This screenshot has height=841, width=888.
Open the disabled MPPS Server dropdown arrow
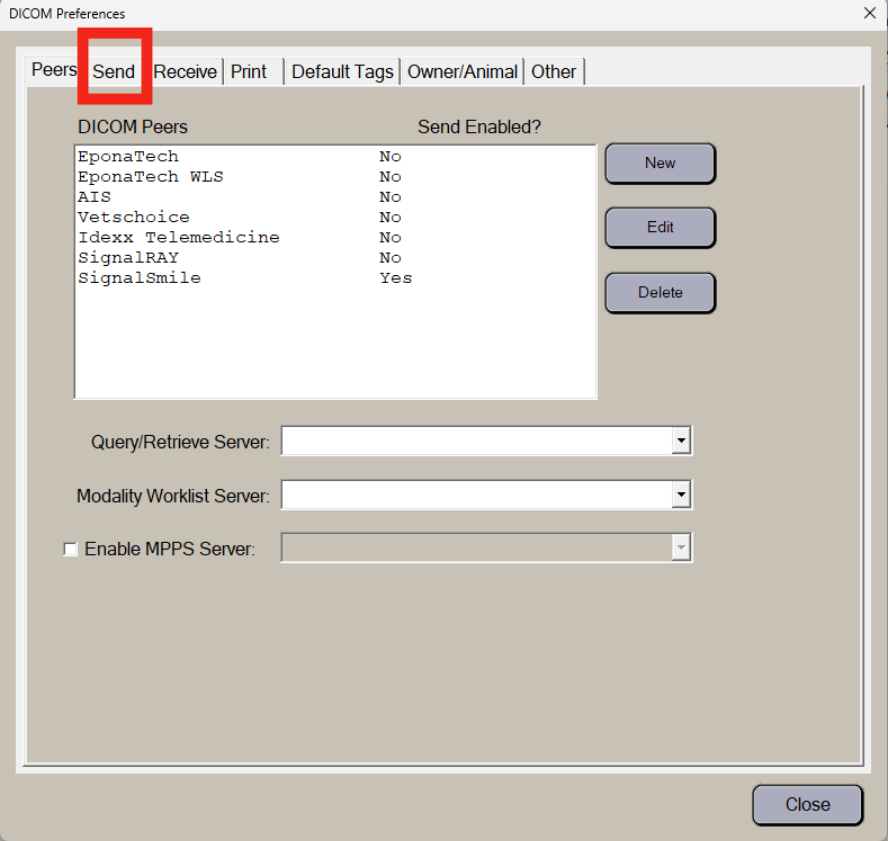(x=681, y=548)
